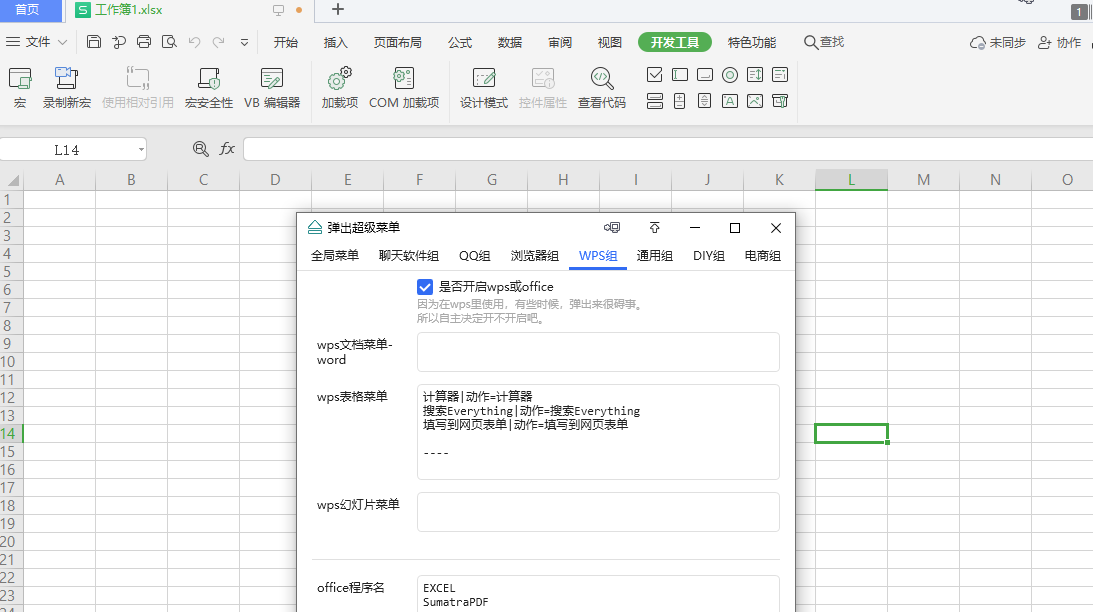1093x612 pixels.
Task: Save the workbook from quick toolbar
Action: (93, 42)
